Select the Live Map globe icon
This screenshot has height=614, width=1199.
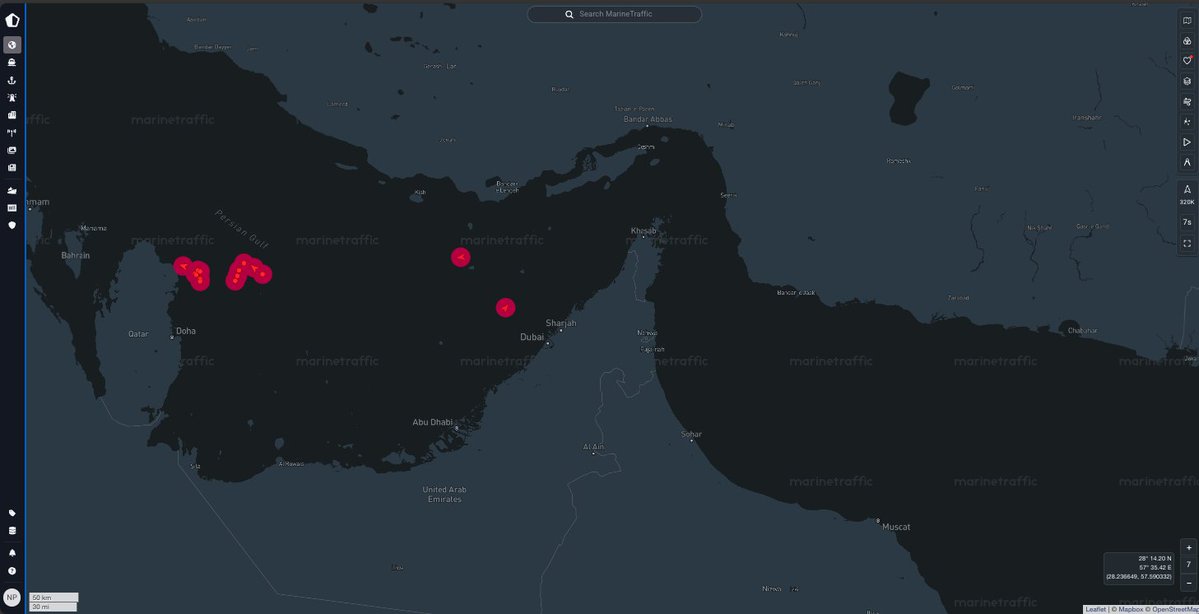[x=12, y=45]
